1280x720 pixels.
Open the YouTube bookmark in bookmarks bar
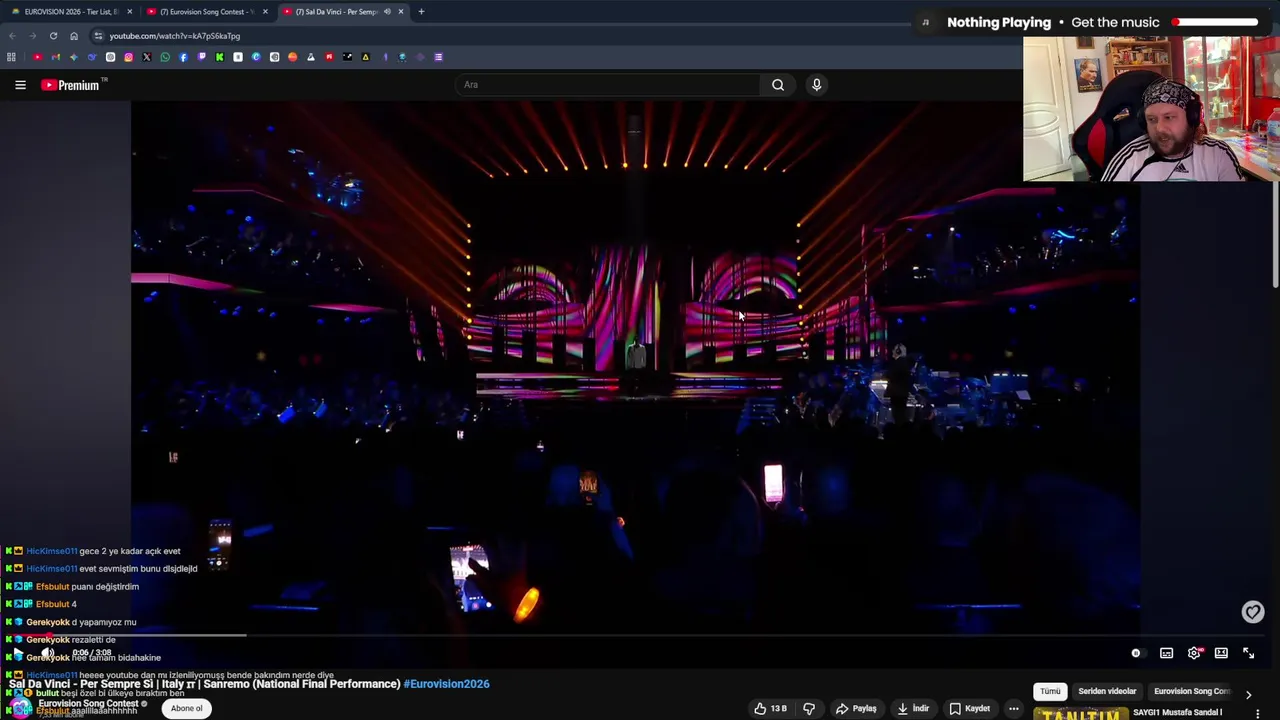(37, 57)
